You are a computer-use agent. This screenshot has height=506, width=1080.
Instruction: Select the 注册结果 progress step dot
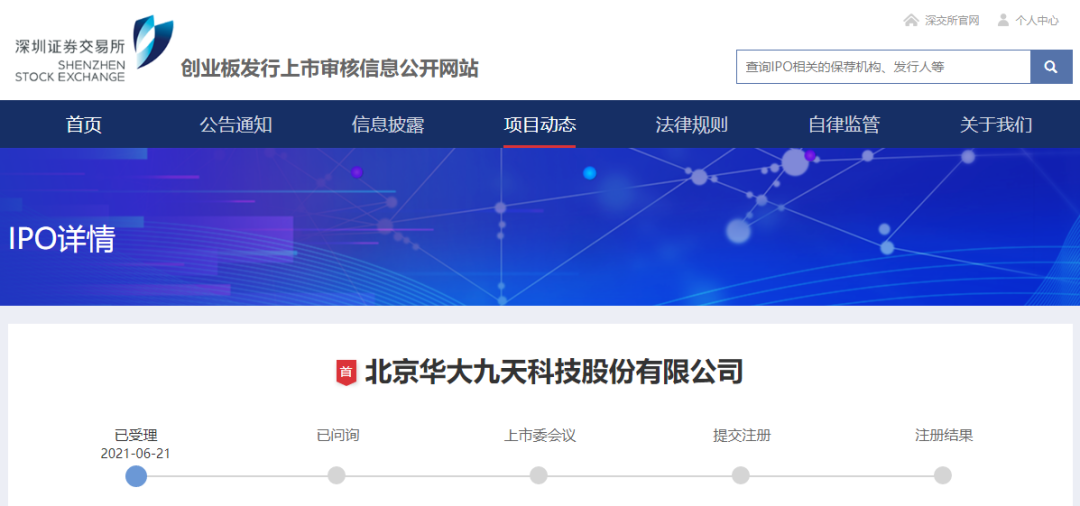click(x=943, y=476)
